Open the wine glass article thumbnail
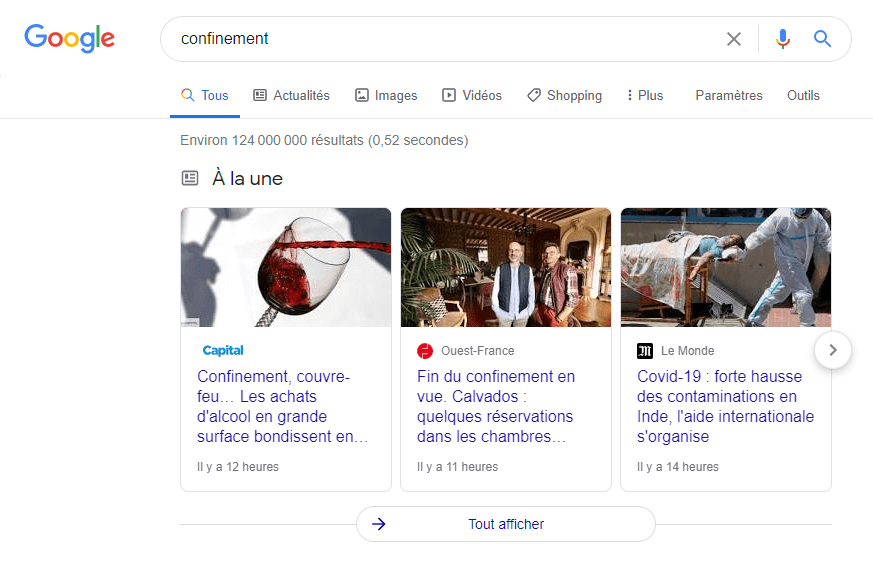Viewport: 873px width, 562px height. (x=286, y=267)
